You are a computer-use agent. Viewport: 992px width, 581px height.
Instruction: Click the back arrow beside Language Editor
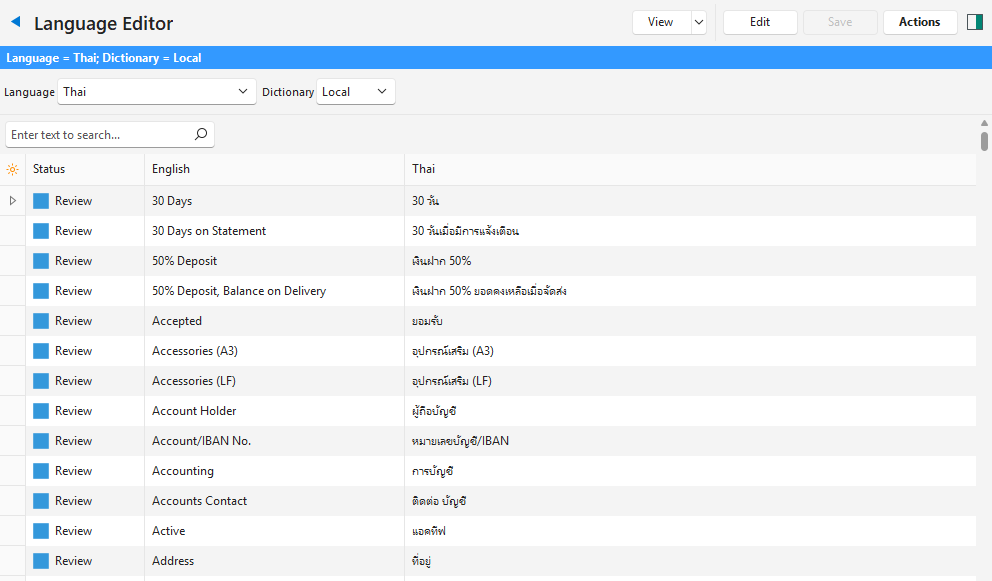point(15,22)
